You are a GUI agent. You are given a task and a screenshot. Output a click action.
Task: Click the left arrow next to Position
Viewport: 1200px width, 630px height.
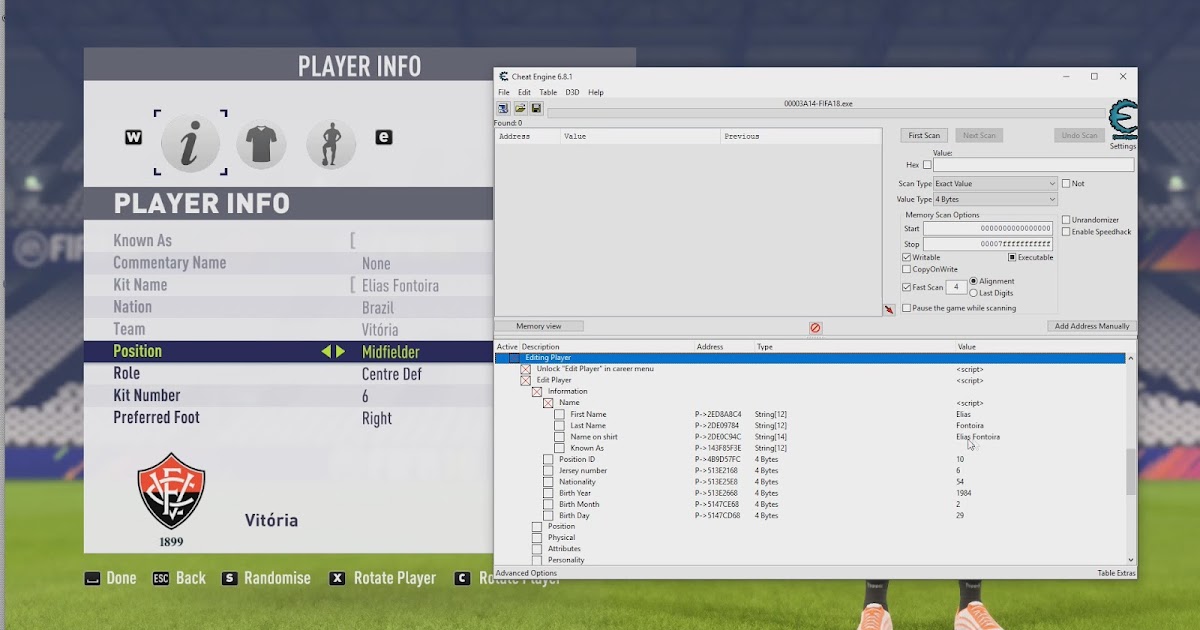coord(326,352)
